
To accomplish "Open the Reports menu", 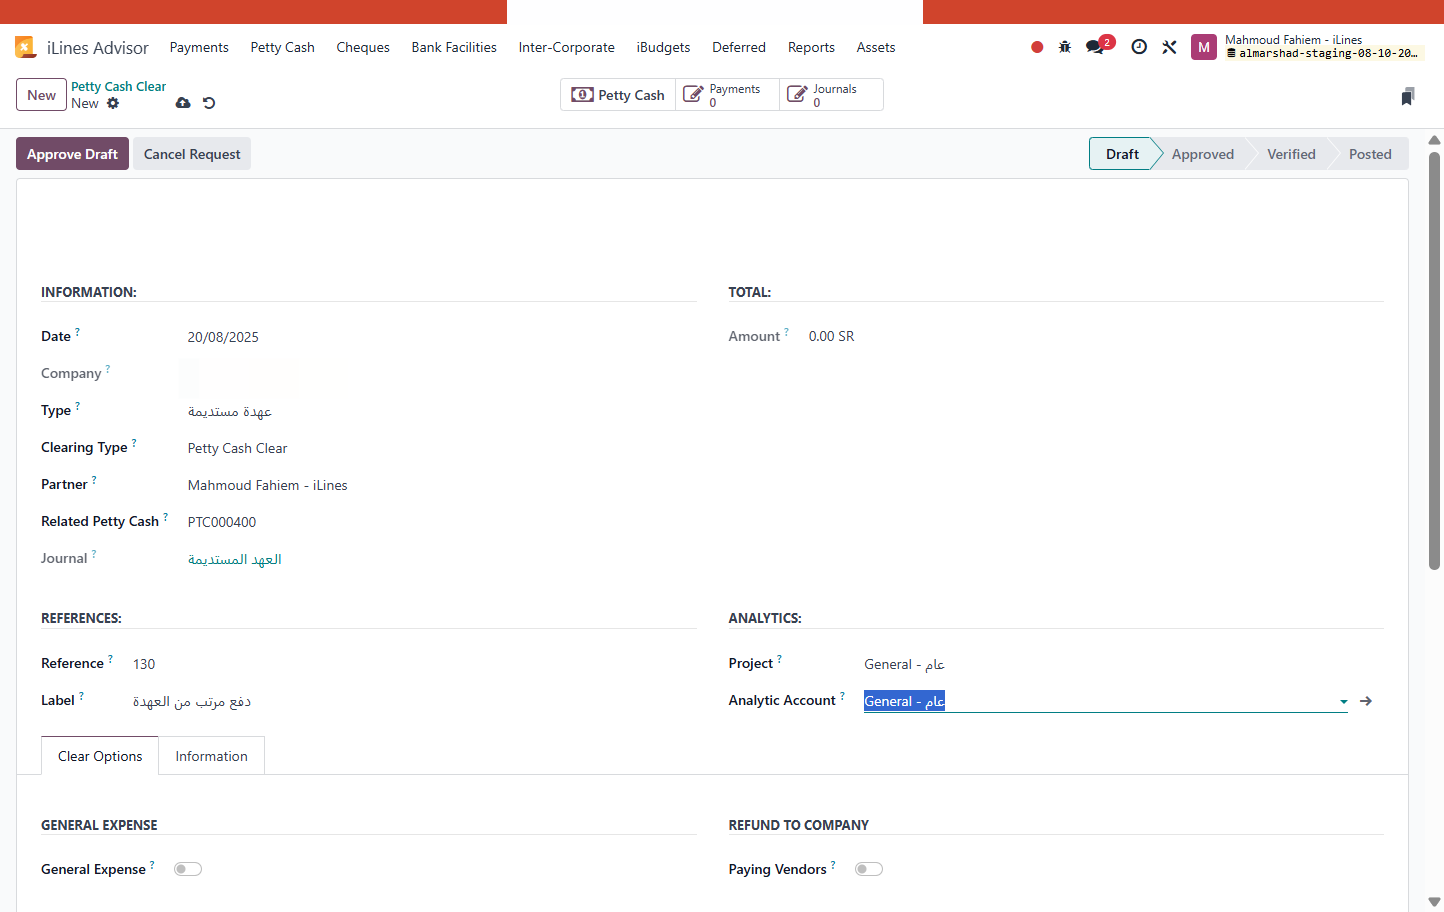I will point(811,47).
